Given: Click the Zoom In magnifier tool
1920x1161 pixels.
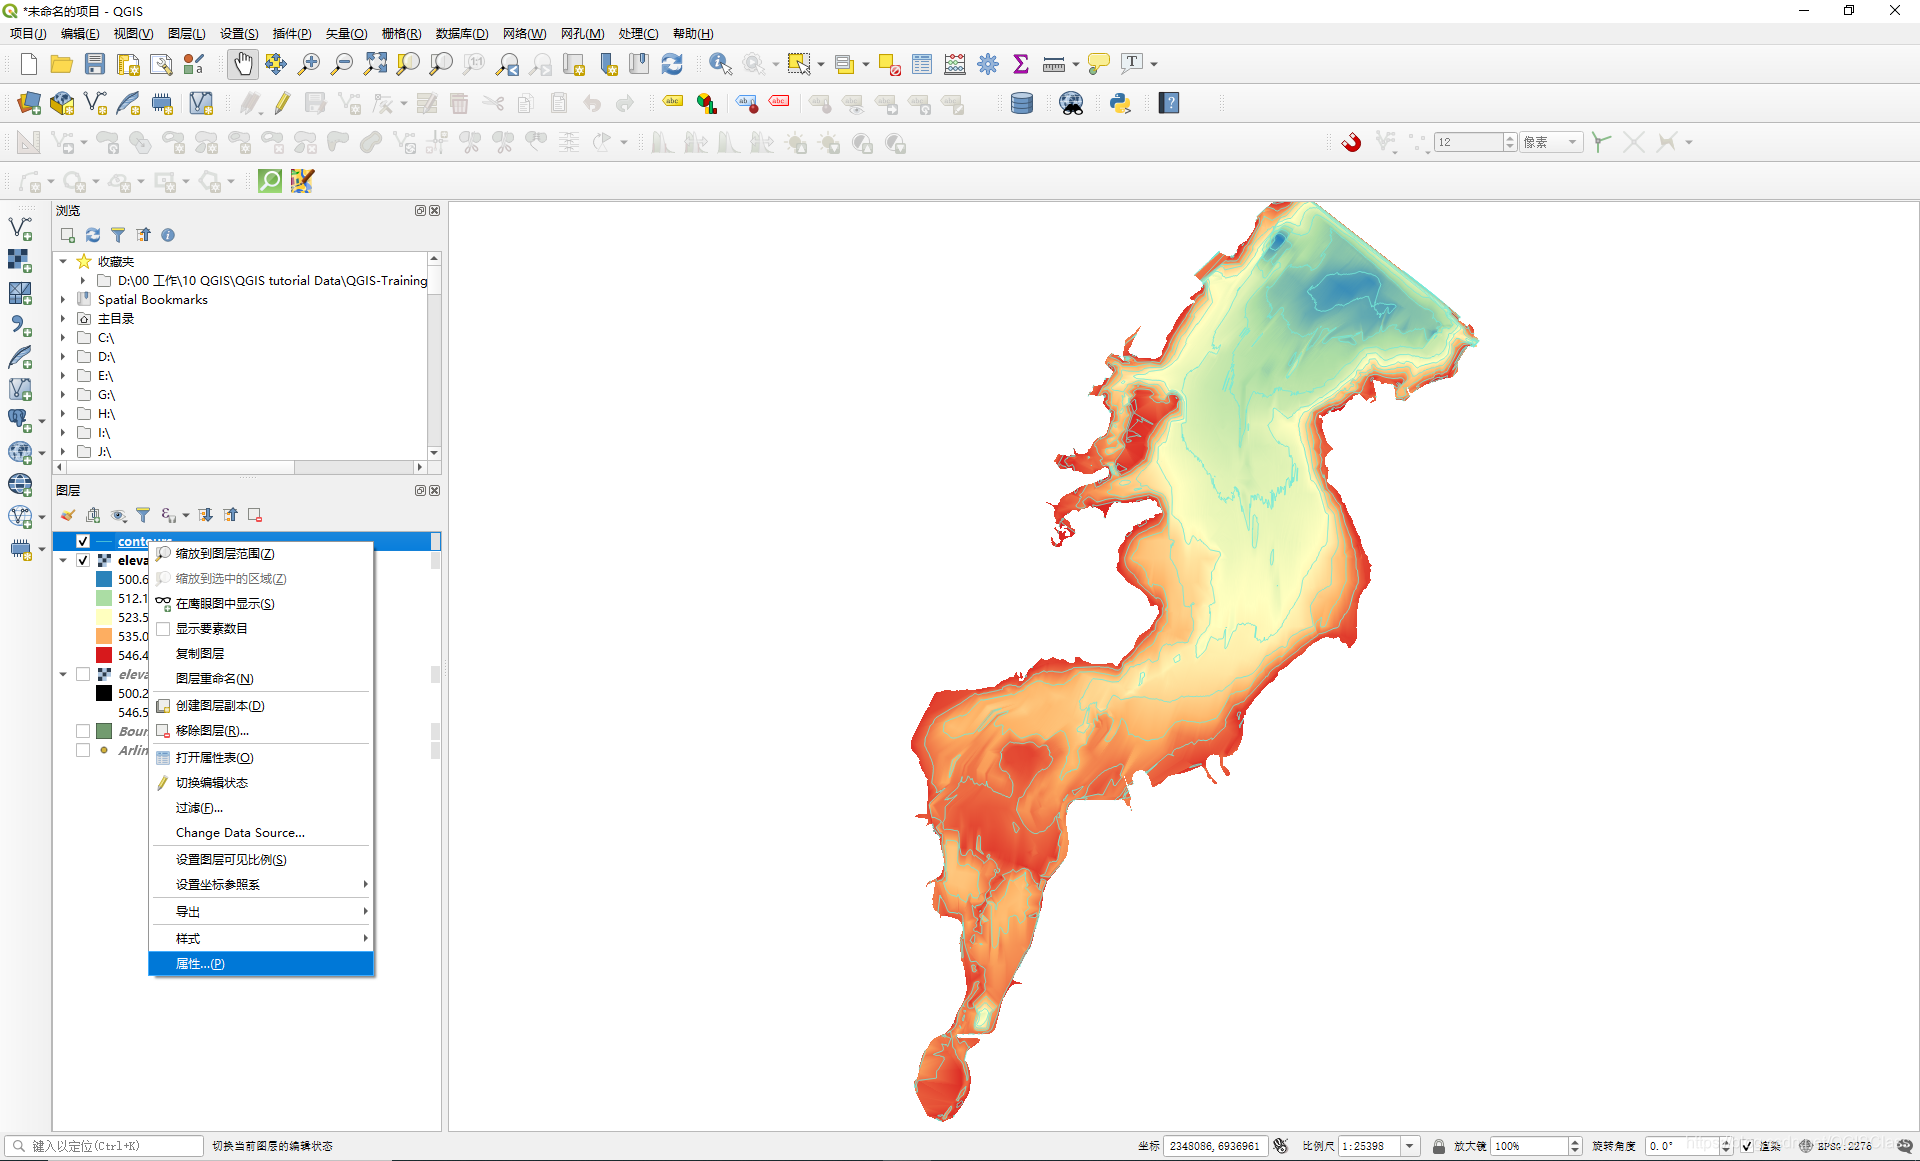Looking at the screenshot, I should [309, 64].
